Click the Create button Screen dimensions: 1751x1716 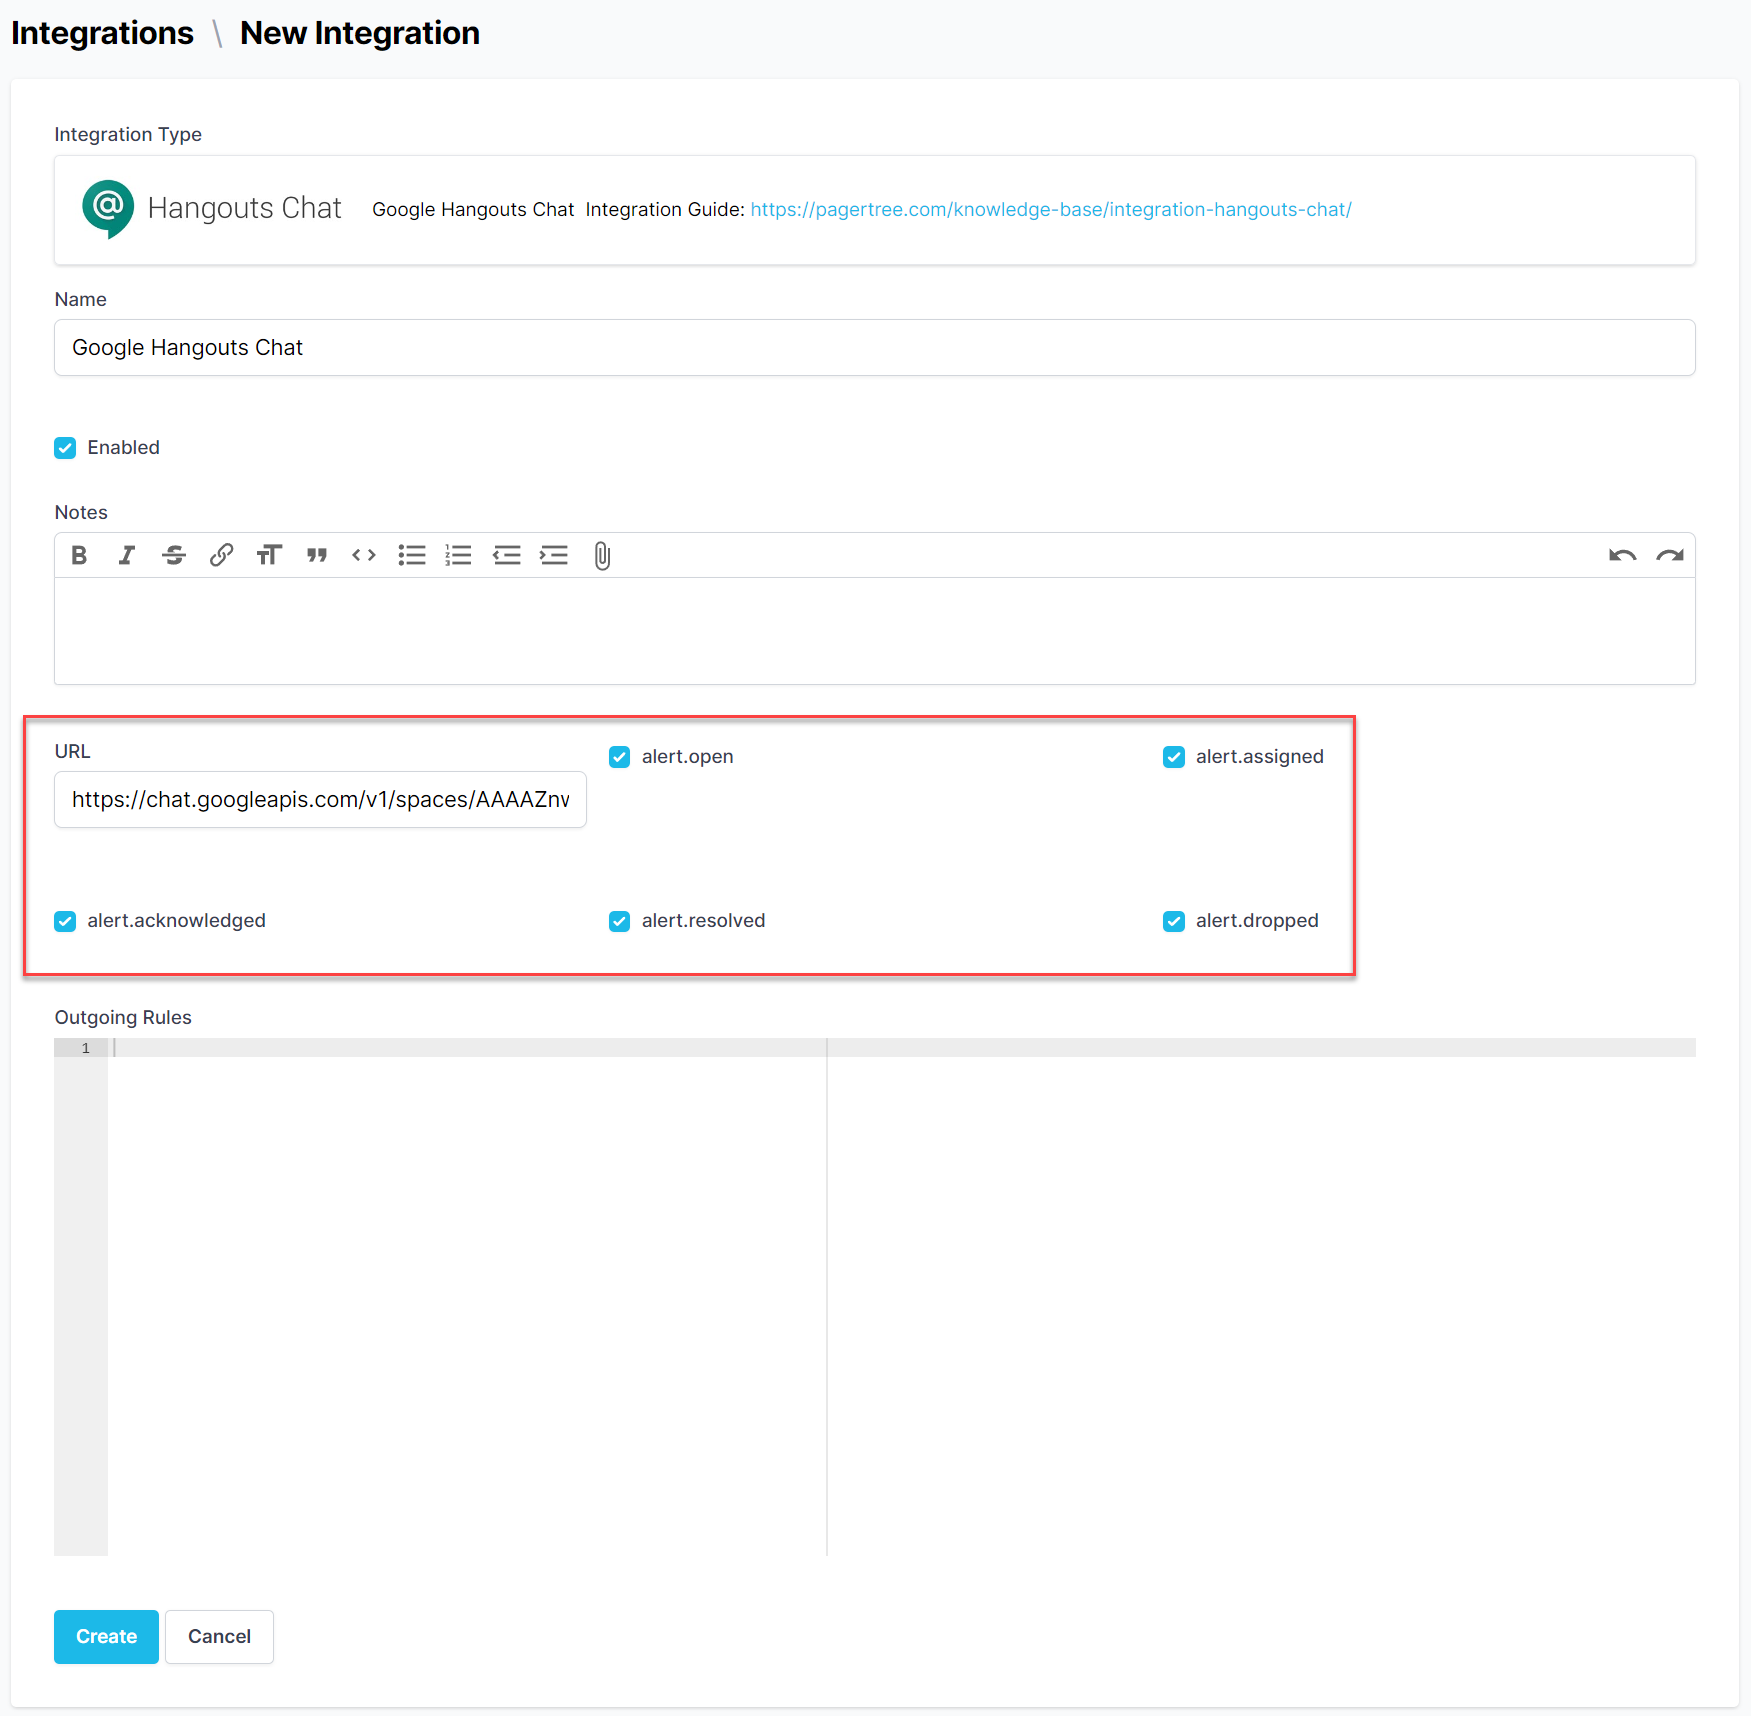click(106, 1637)
